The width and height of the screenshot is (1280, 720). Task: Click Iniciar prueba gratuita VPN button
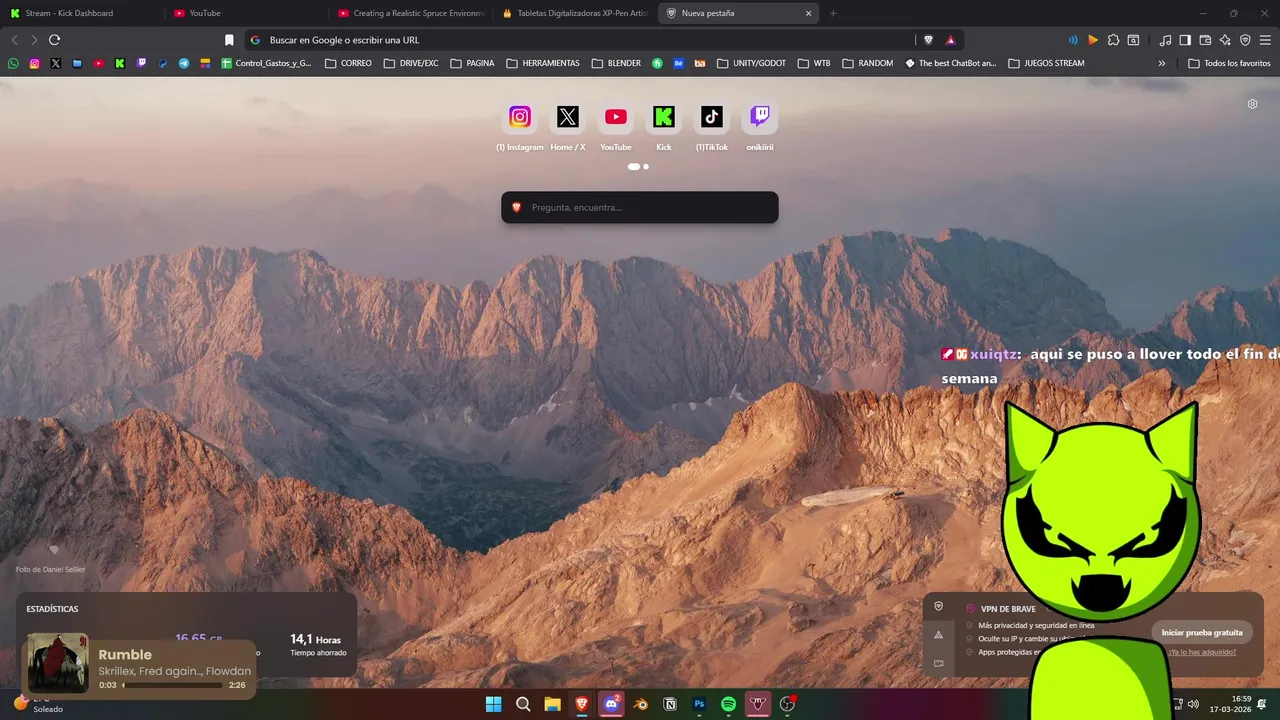(1202, 632)
